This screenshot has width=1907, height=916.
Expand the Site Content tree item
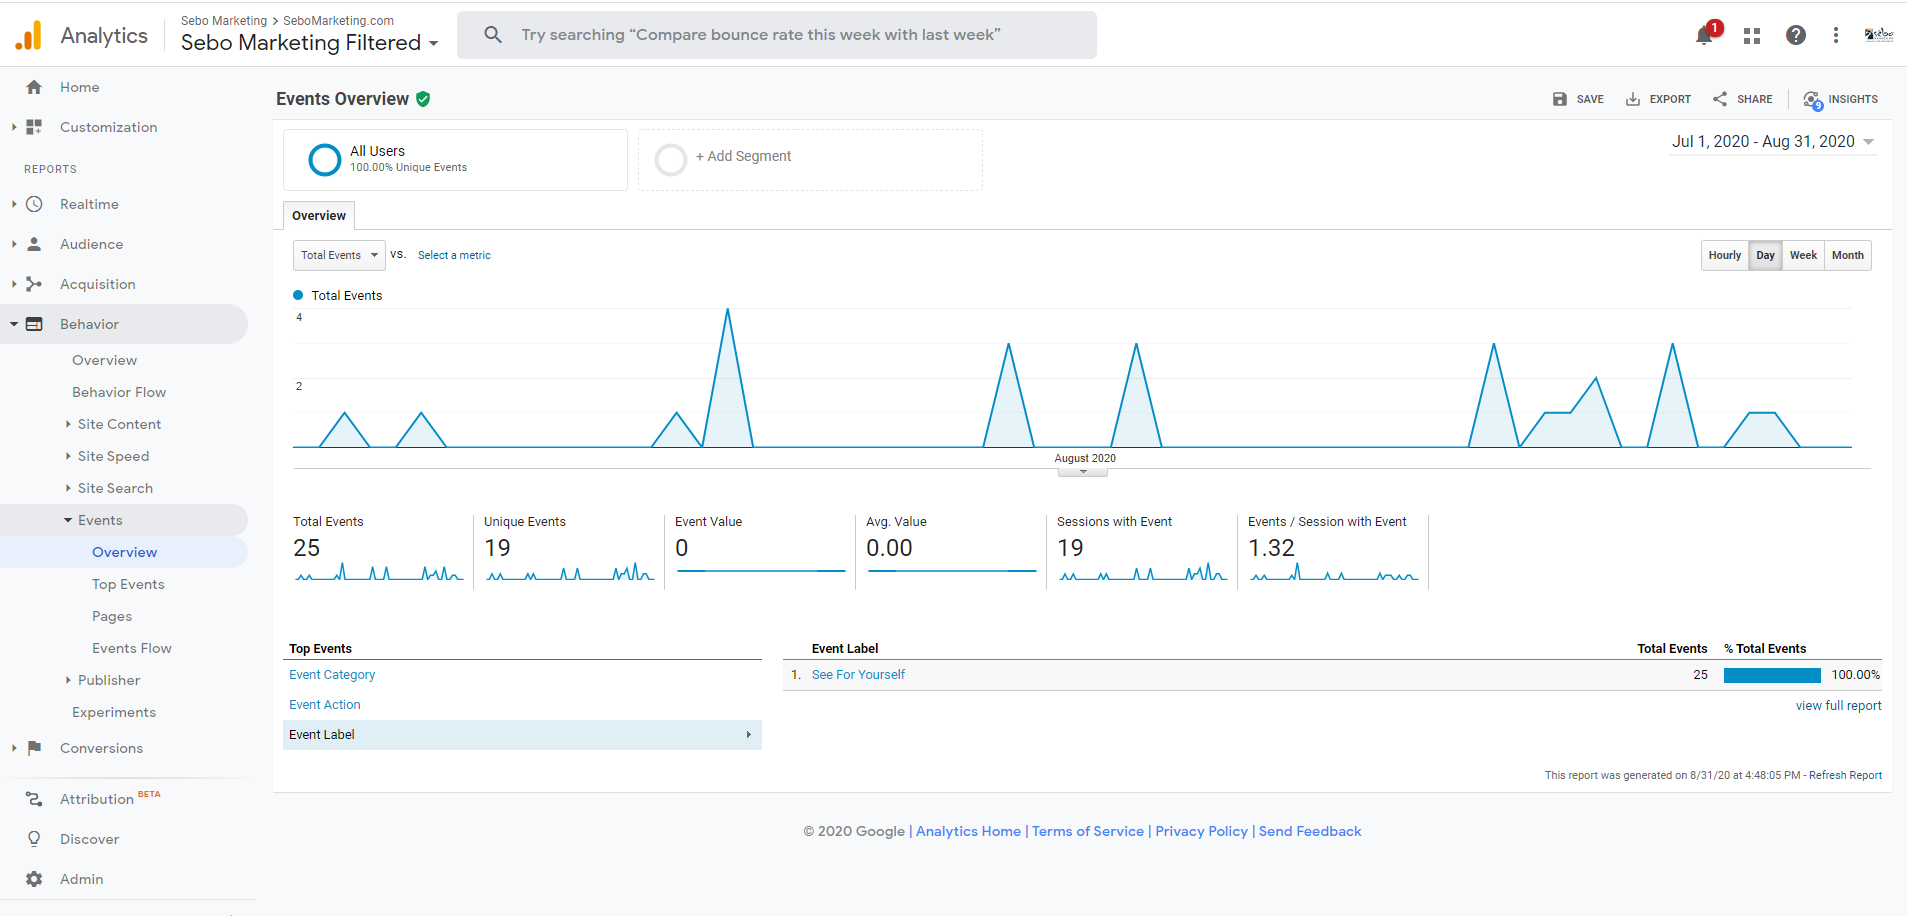(x=68, y=424)
